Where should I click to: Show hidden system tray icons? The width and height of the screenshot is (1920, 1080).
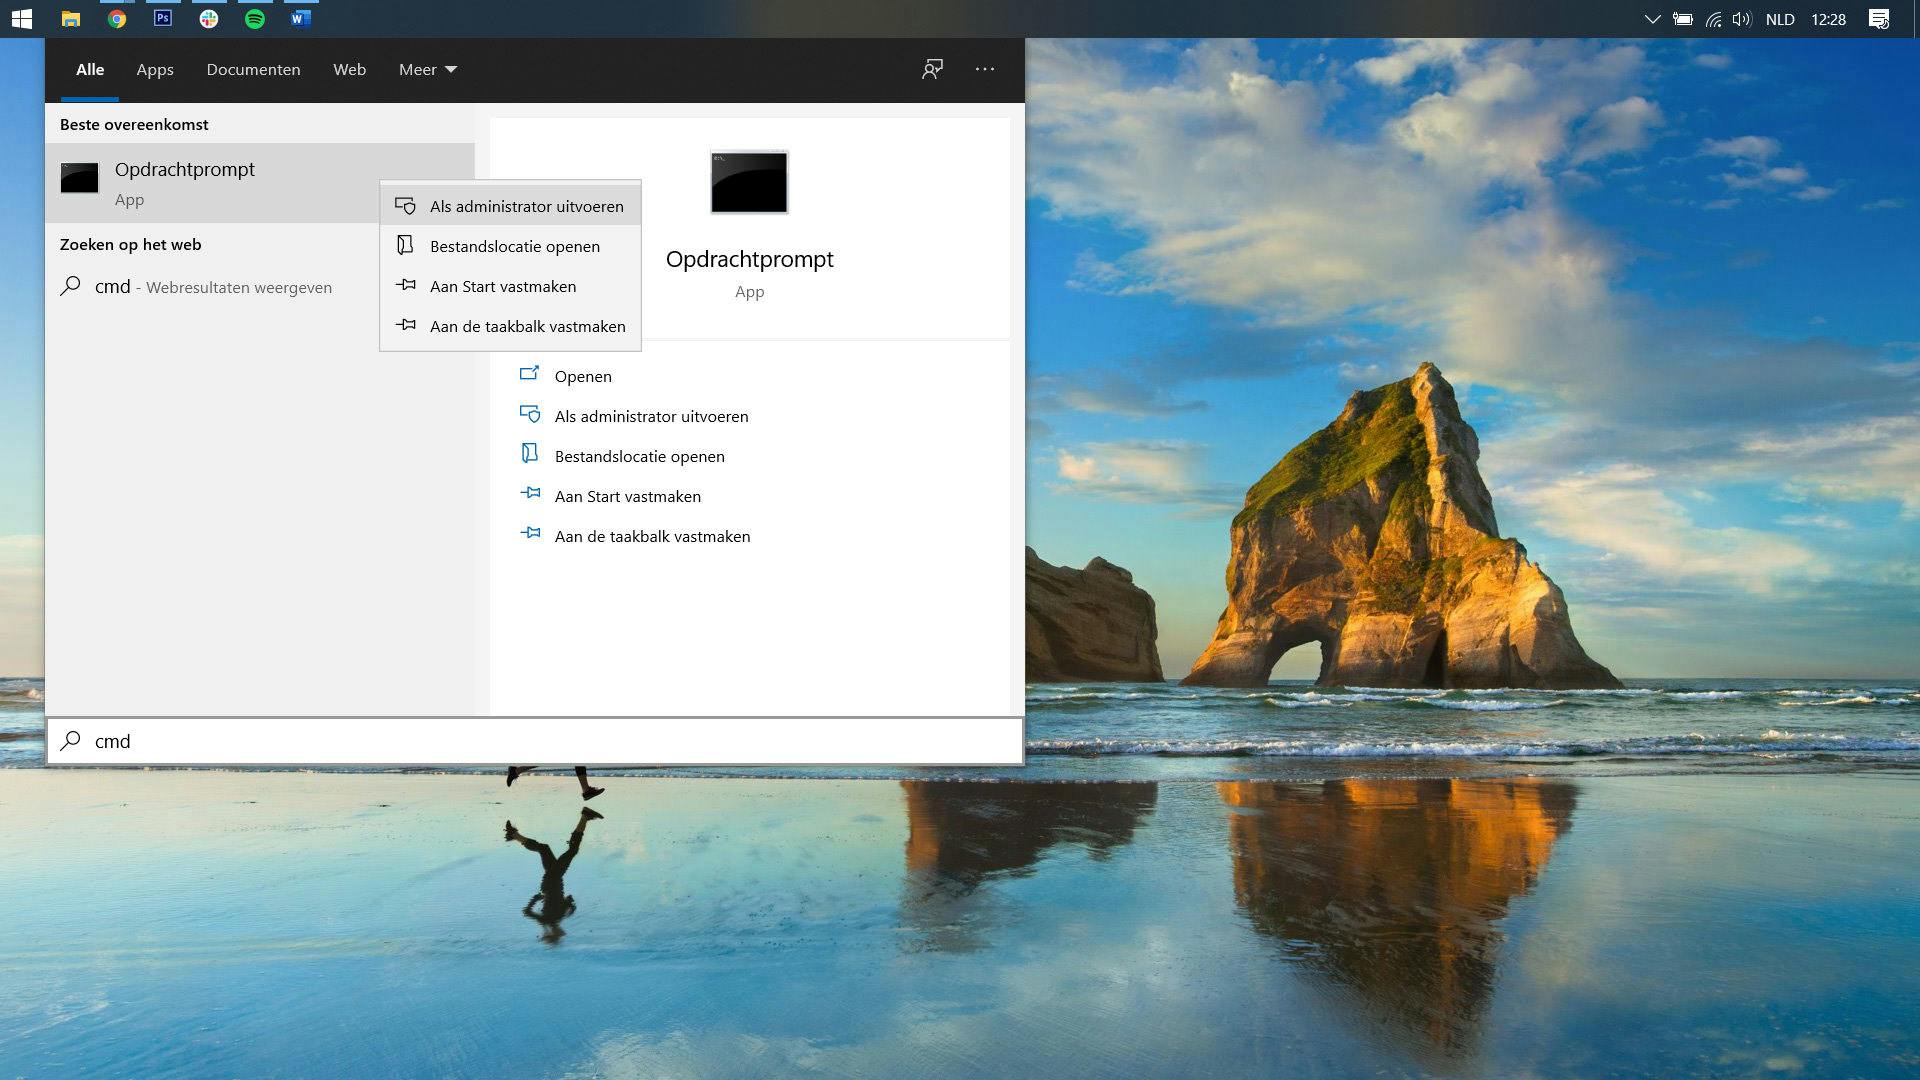click(1652, 19)
